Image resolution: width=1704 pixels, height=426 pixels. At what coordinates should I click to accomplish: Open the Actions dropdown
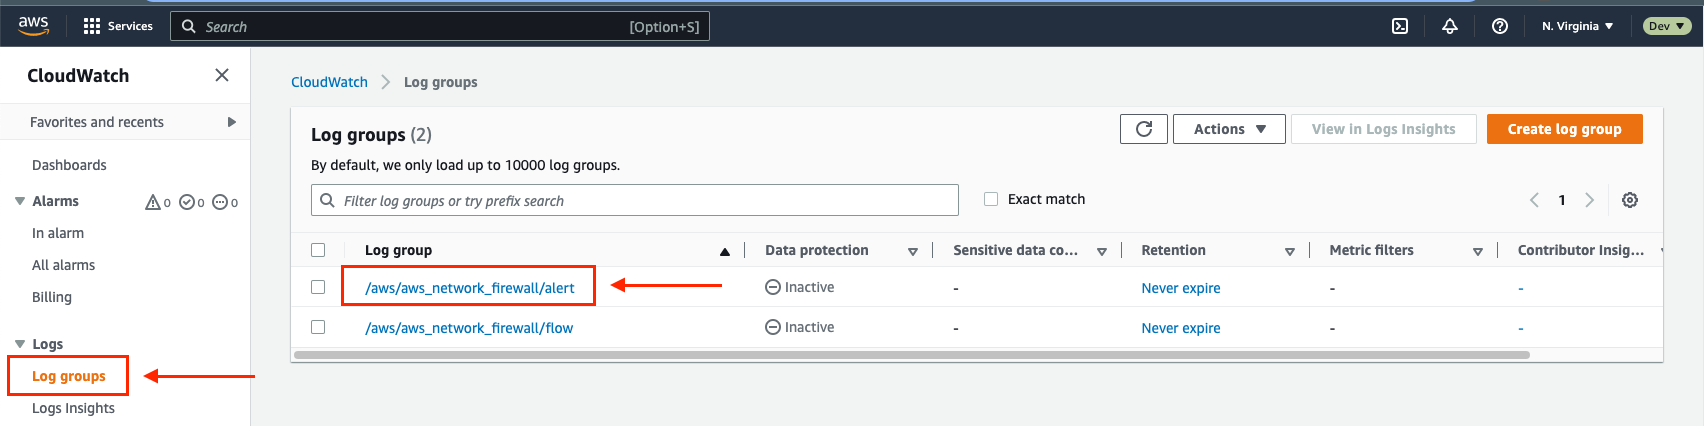tap(1229, 129)
